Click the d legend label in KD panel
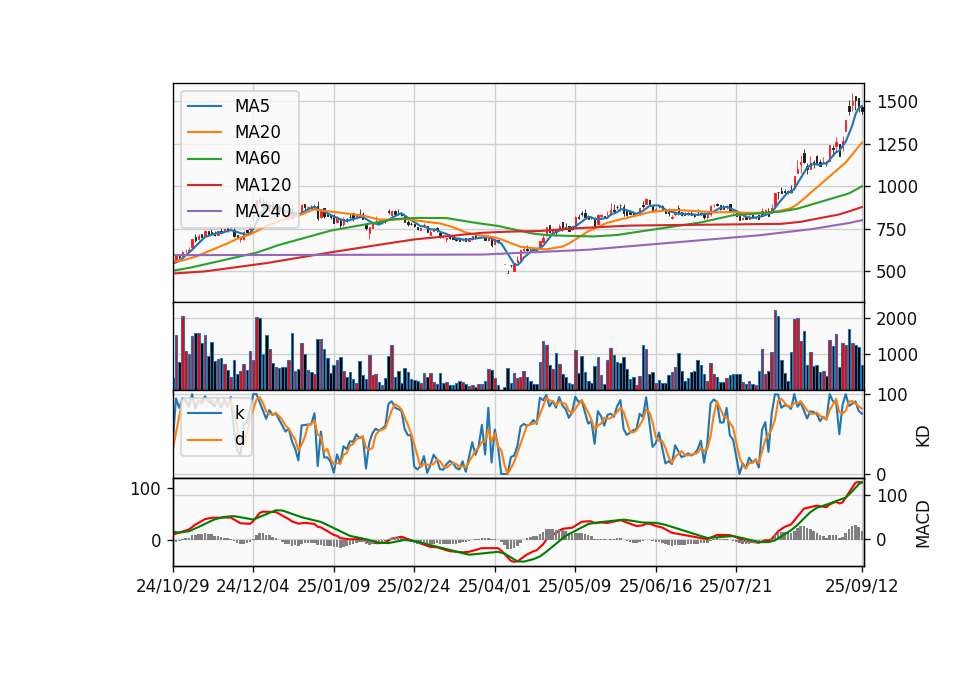The image size is (960, 690). coord(239,440)
